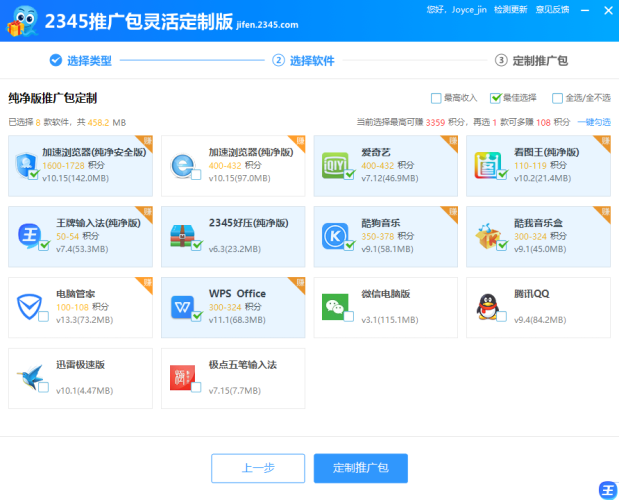Click the orange 赚 badge on 酷狗音乐
Image resolution: width=619 pixels, height=500 pixels.
coord(452,212)
